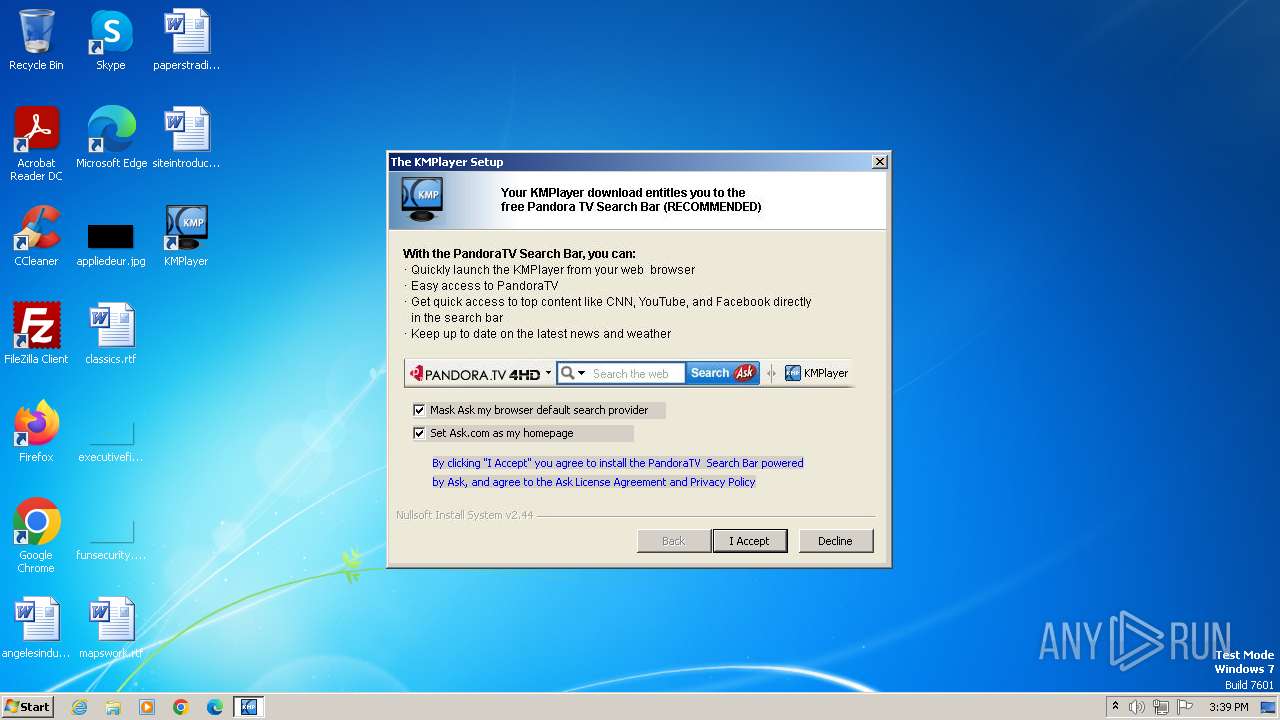This screenshot has width=1280, height=720.
Task: Select the appliedeur.jpg image file
Action: coord(110,245)
